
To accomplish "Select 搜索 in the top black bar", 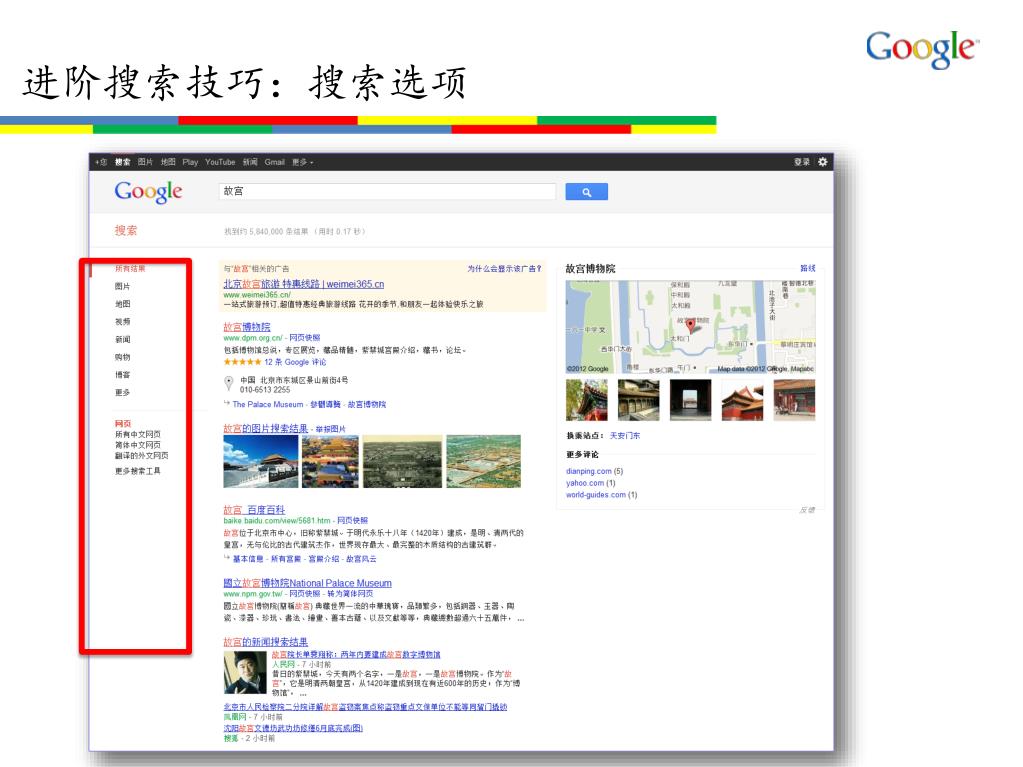I will [123, 162].
